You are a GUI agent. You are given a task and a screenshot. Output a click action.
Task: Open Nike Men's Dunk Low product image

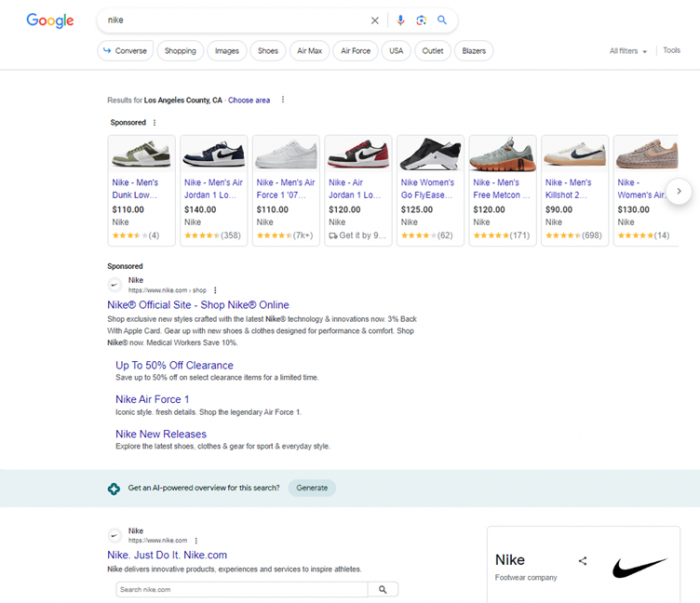pos(142,154)
